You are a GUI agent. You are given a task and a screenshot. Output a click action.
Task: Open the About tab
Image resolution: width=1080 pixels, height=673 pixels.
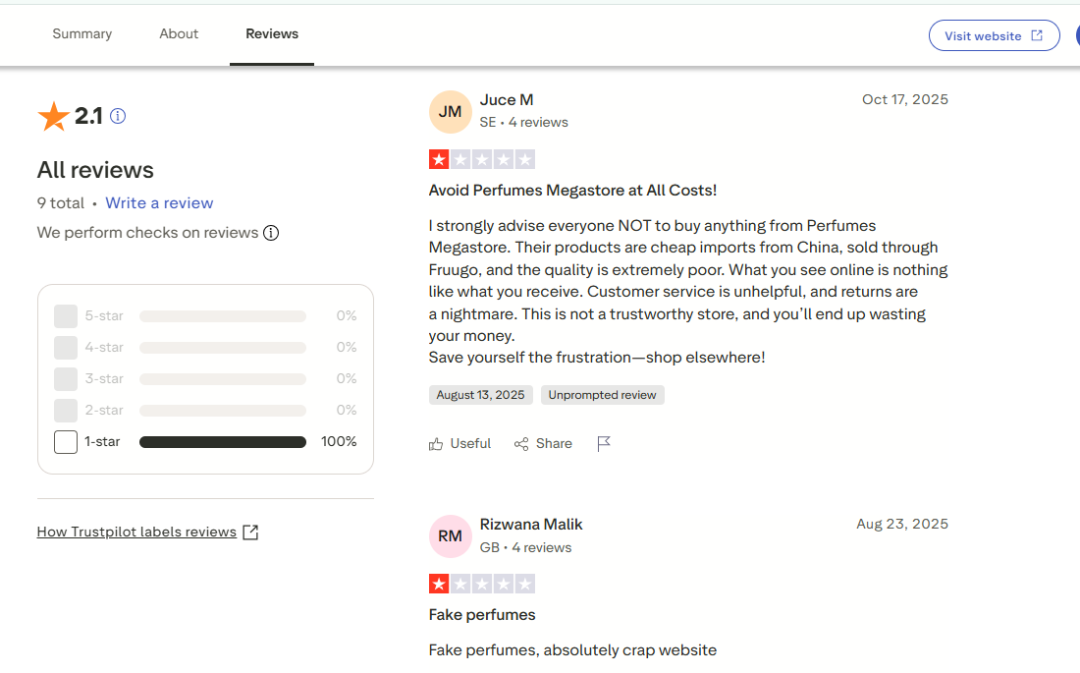(179, 34)
